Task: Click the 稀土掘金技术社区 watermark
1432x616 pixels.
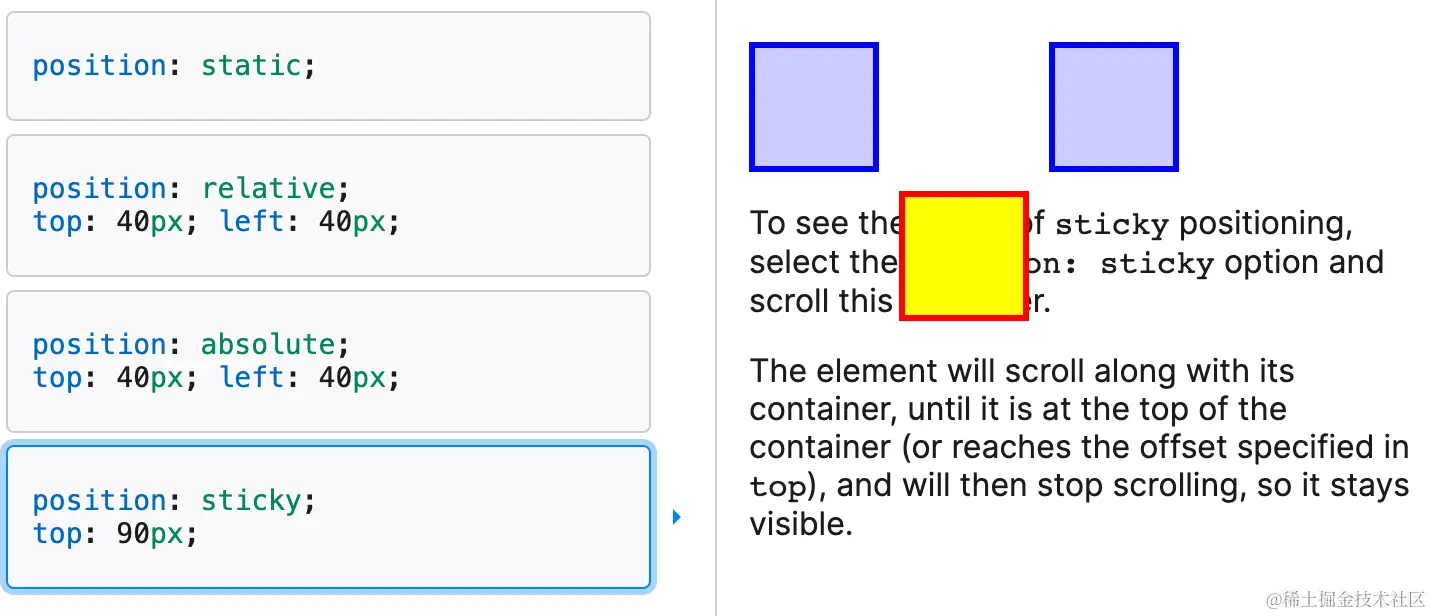Action: point(1345,599)
